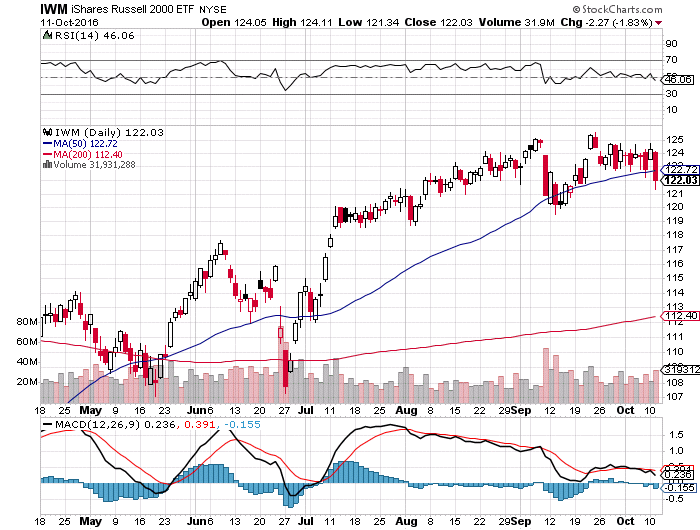Image resolution: width=700 pixels, height=530 pixels.
Task: Click the red MA(200) legend line marker
Action: [x=47, y=154]
